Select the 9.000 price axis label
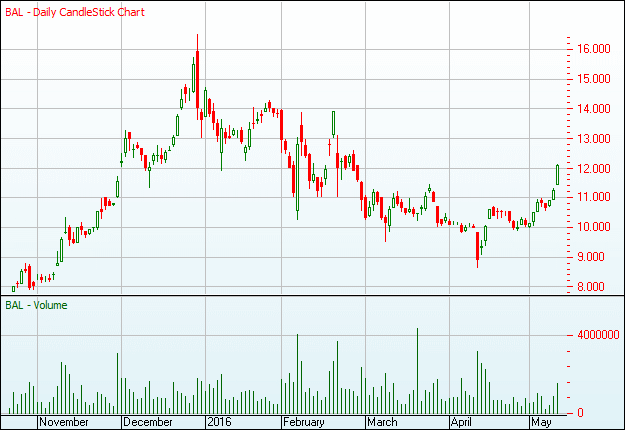 (x=591, y=257)
